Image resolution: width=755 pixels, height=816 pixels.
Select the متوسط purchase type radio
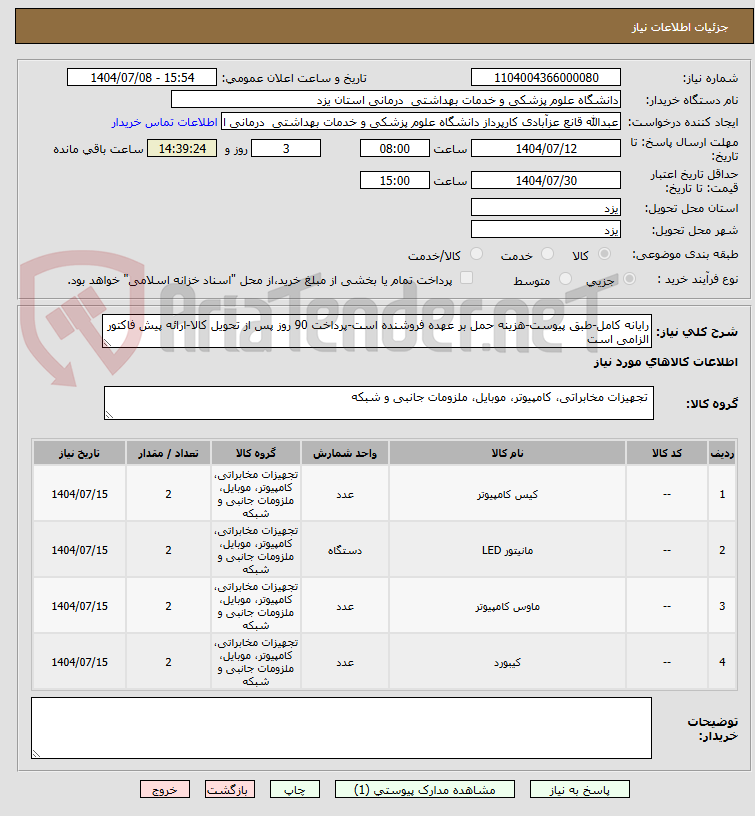point(565,279)
